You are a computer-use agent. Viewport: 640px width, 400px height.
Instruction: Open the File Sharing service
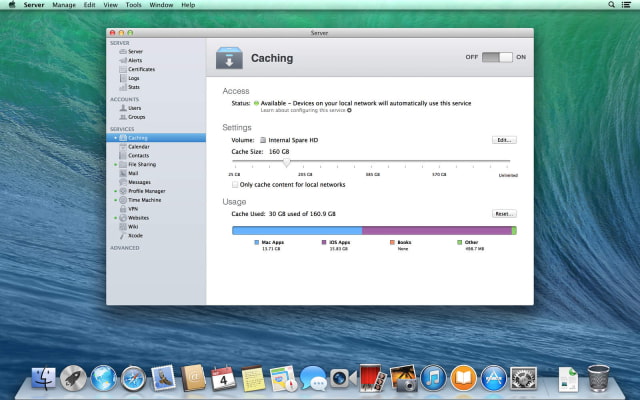click(x=141, y=164)
